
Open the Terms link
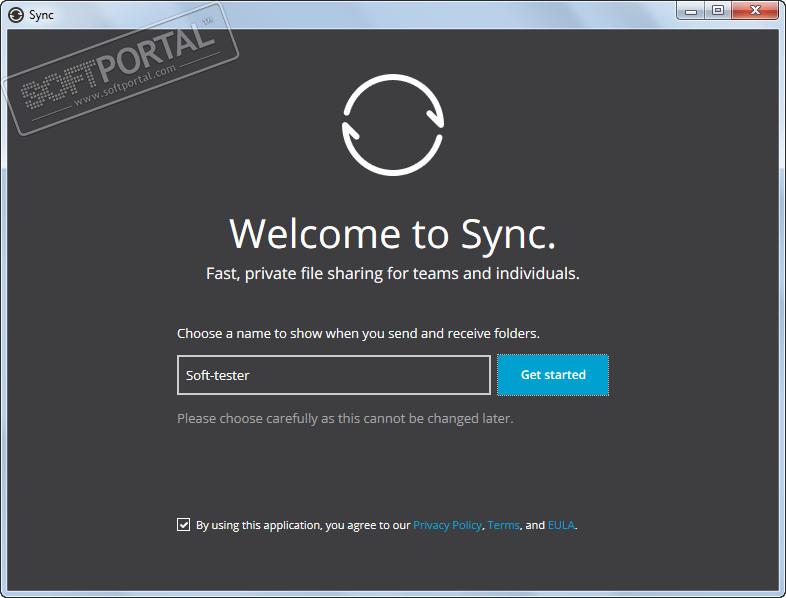pos(503,525)
